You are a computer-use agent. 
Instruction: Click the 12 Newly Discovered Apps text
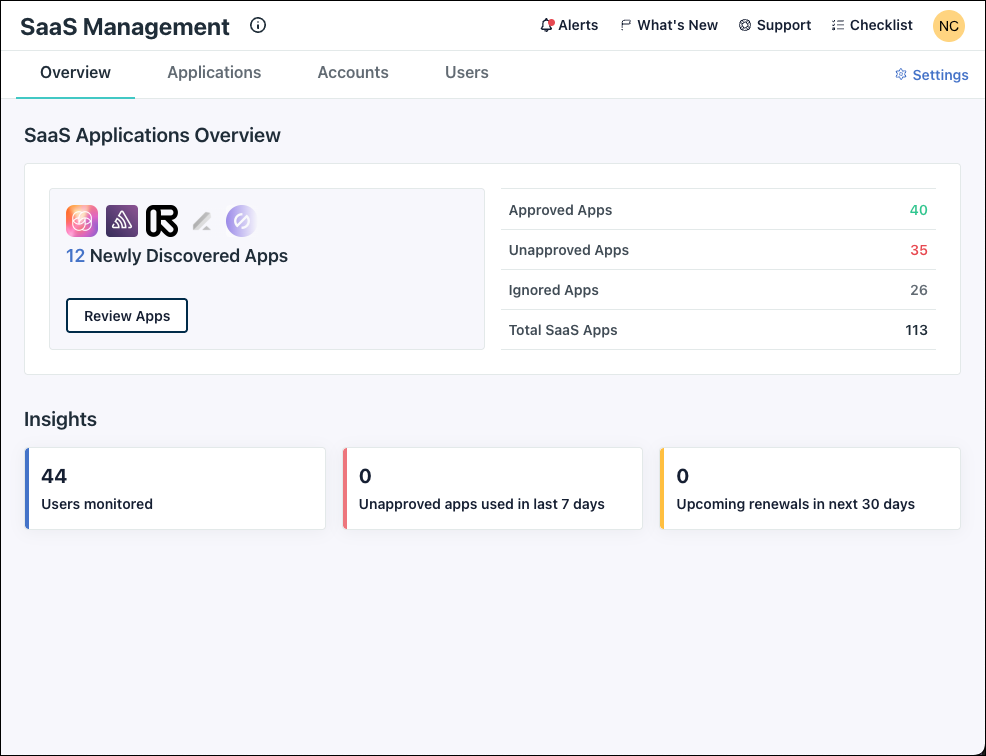coord(177,256)
